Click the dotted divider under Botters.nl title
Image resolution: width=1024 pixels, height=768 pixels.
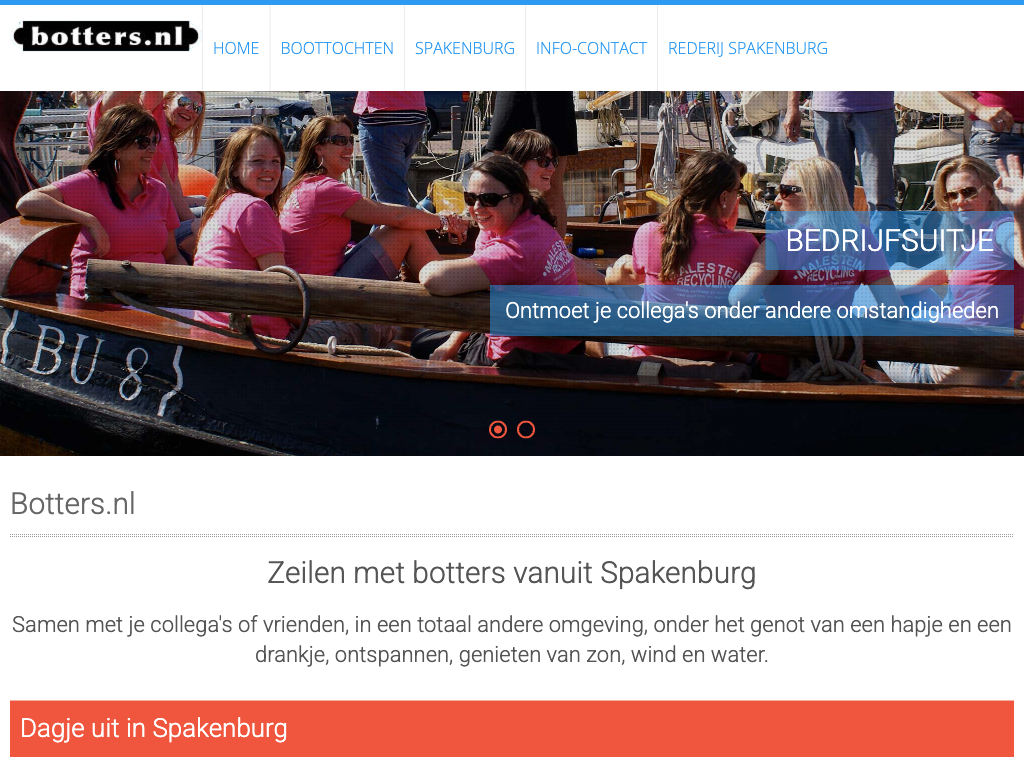coord(512,536)
